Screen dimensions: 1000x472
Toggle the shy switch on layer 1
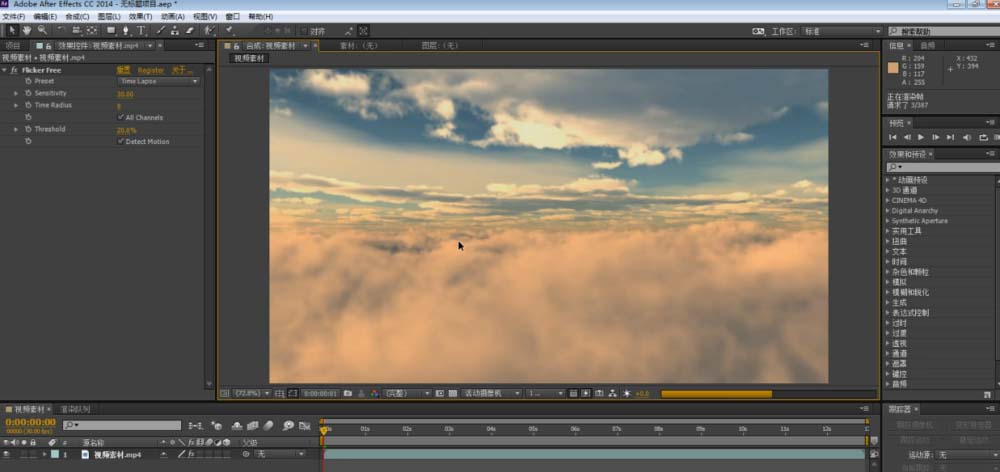tap(164, 455)
